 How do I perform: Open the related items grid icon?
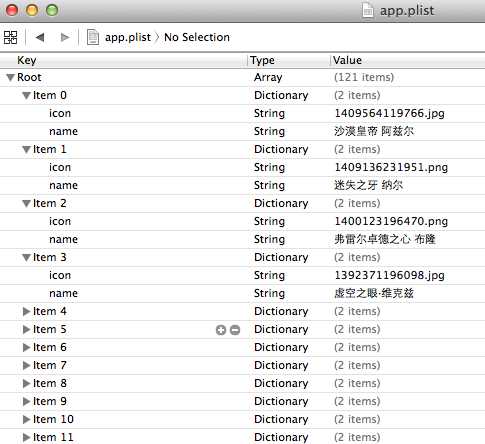tap(10, 37)
